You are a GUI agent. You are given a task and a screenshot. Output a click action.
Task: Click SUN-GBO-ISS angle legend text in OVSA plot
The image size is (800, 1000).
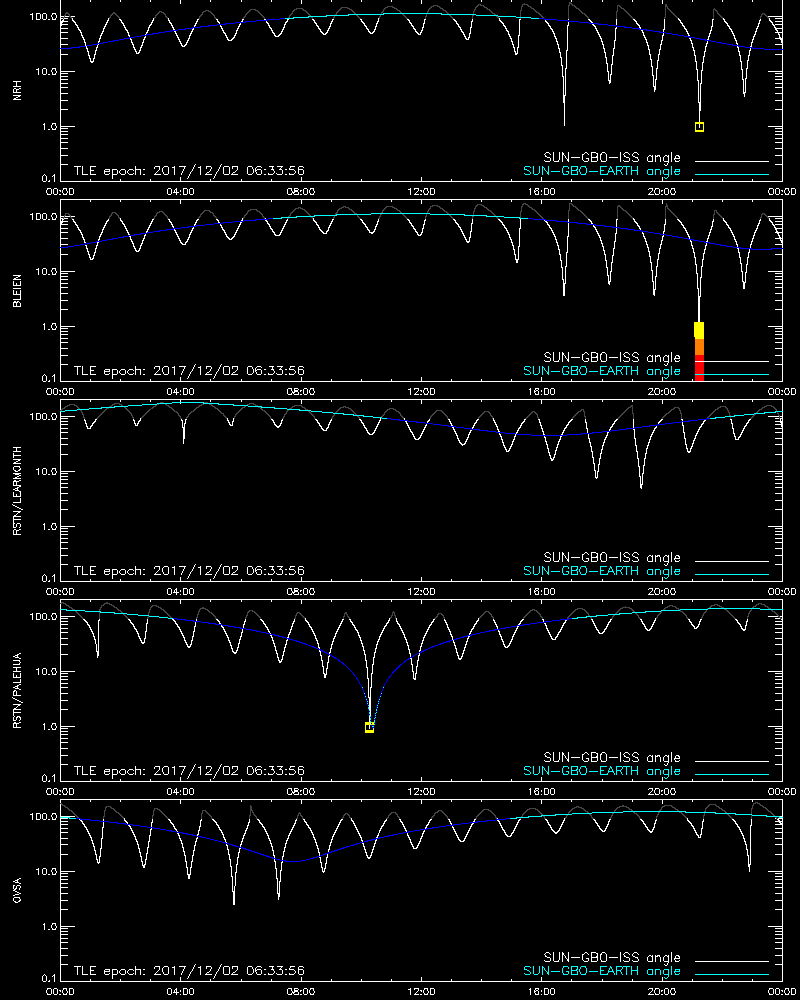coord(612,957)
